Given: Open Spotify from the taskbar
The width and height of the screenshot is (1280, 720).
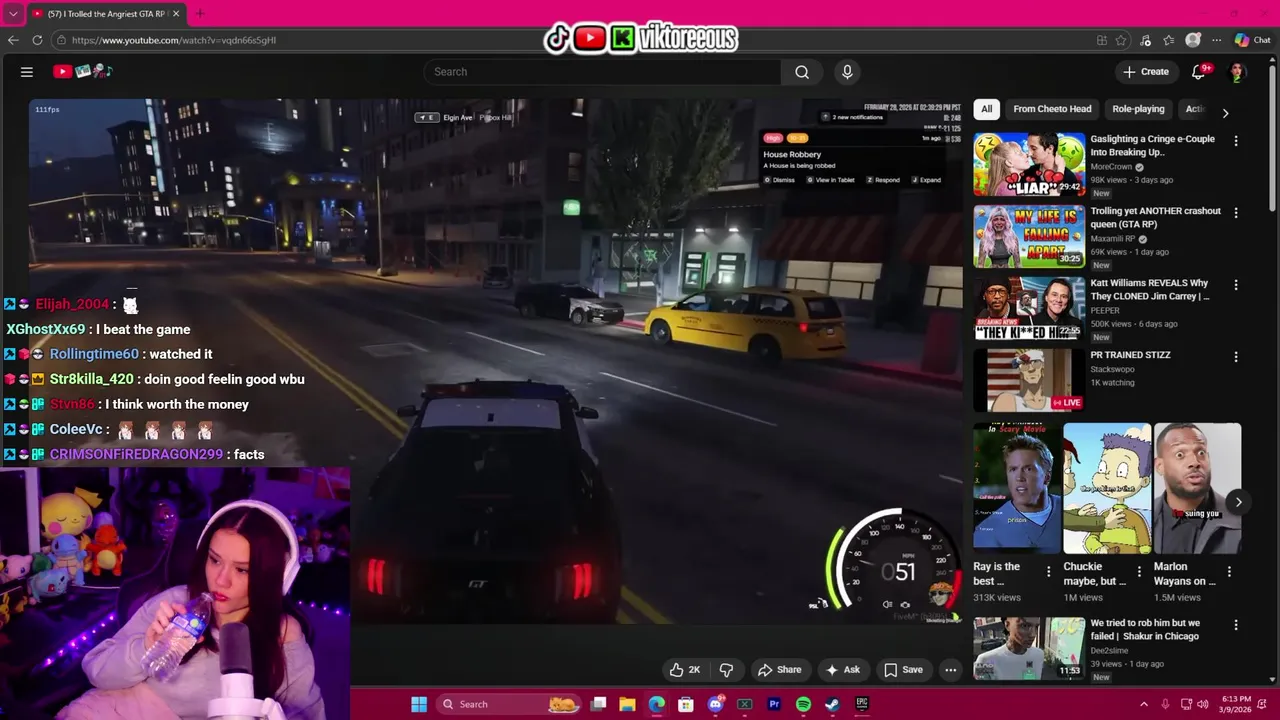Looking at the screenshot, I should click(803, 704).
